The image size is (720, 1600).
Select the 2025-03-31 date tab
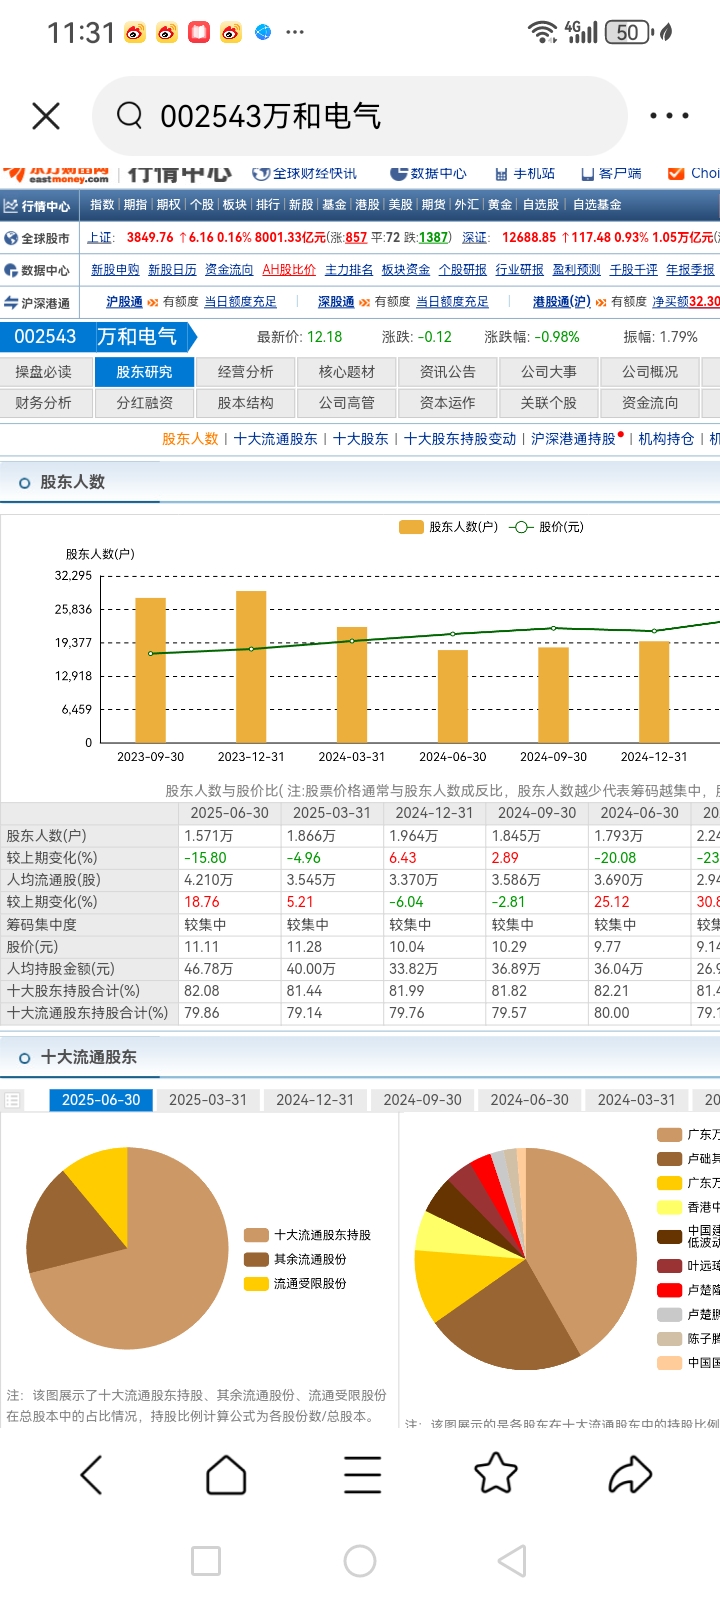[208, 1100]
